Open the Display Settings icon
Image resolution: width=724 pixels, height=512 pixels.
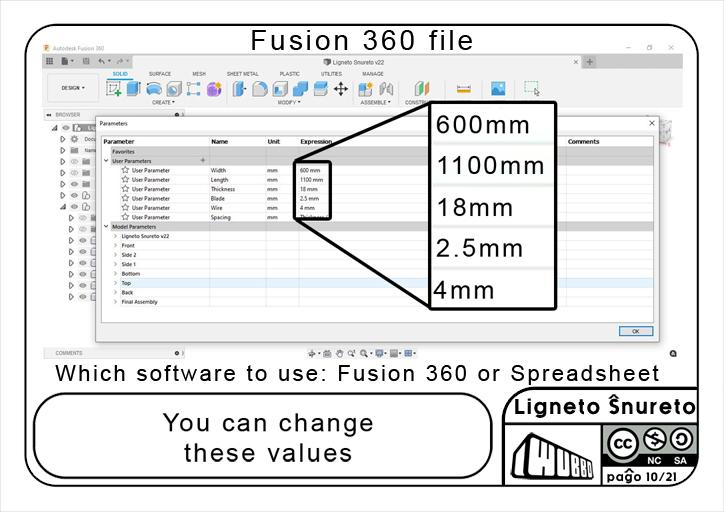click(x=380, y=354)
